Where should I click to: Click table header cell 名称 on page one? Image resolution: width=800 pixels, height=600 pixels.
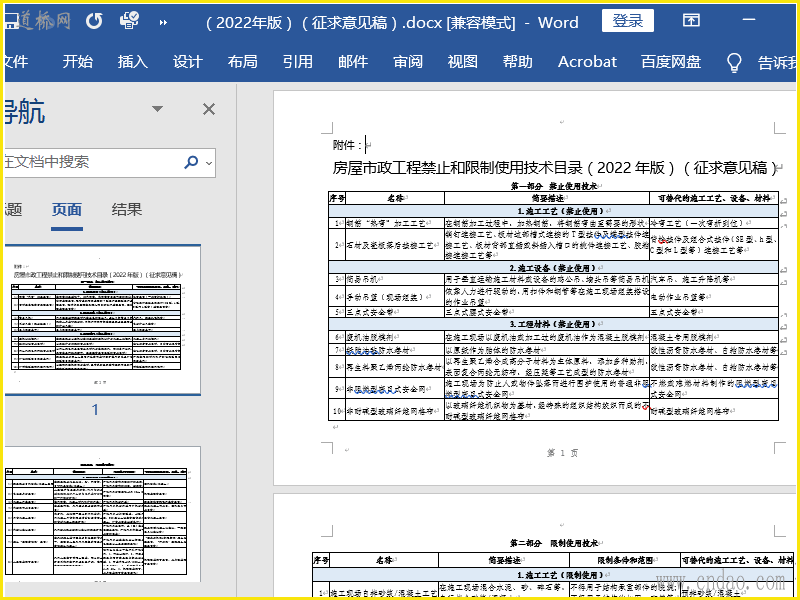395,198
